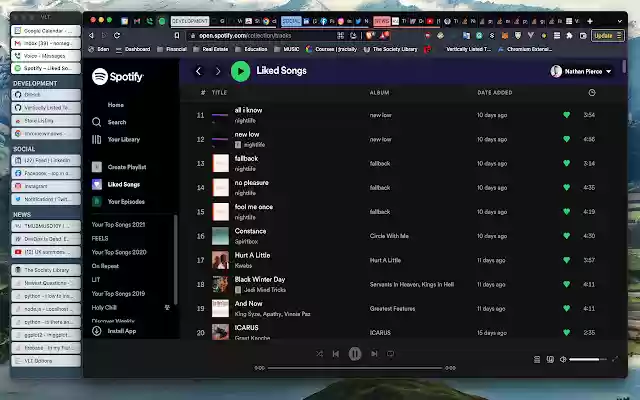The width and height of the screenshot is (640, 400).
Task: Open the Real Estate bookmarks folder
Action: pos(211,49)
